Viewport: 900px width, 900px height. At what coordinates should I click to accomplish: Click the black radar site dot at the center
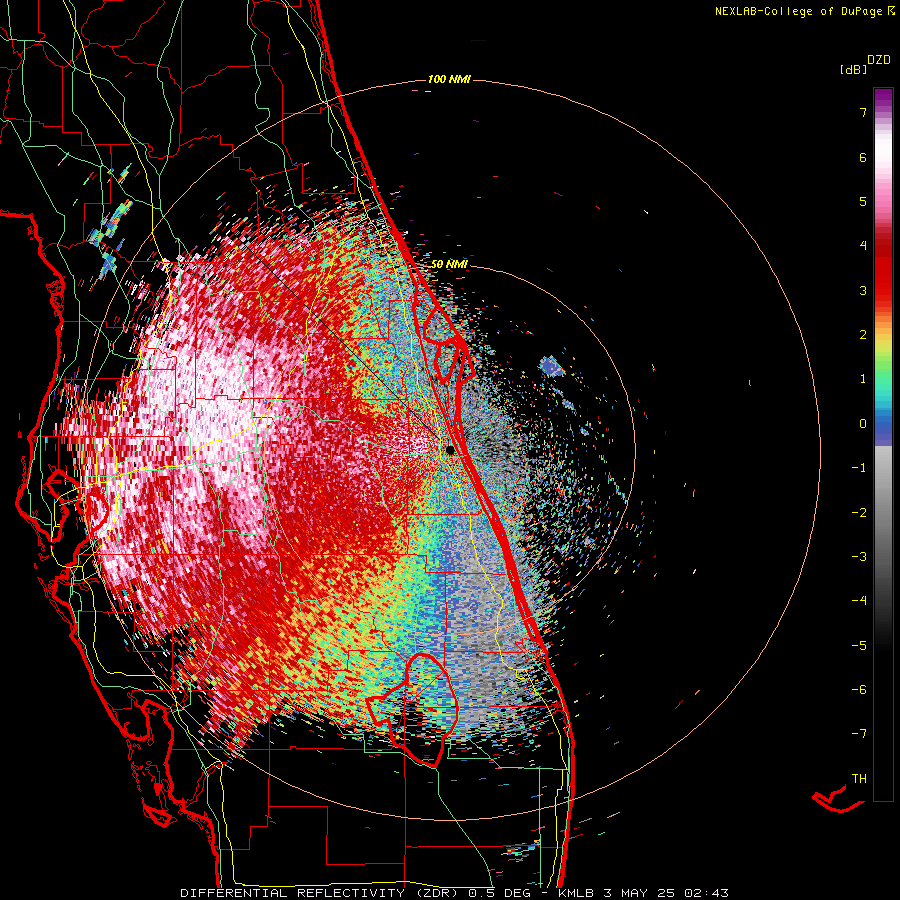451,450
